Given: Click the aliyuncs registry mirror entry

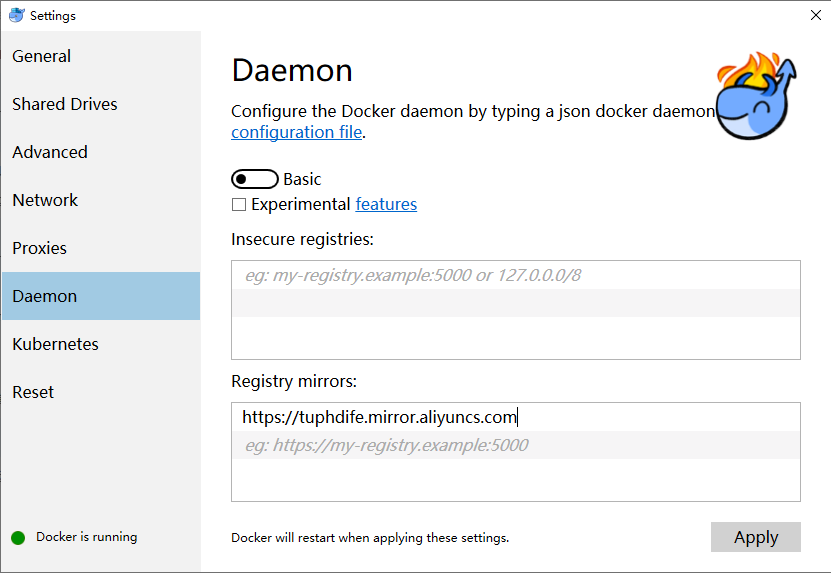Looking at the screenshot, I should tap(379, 417).
